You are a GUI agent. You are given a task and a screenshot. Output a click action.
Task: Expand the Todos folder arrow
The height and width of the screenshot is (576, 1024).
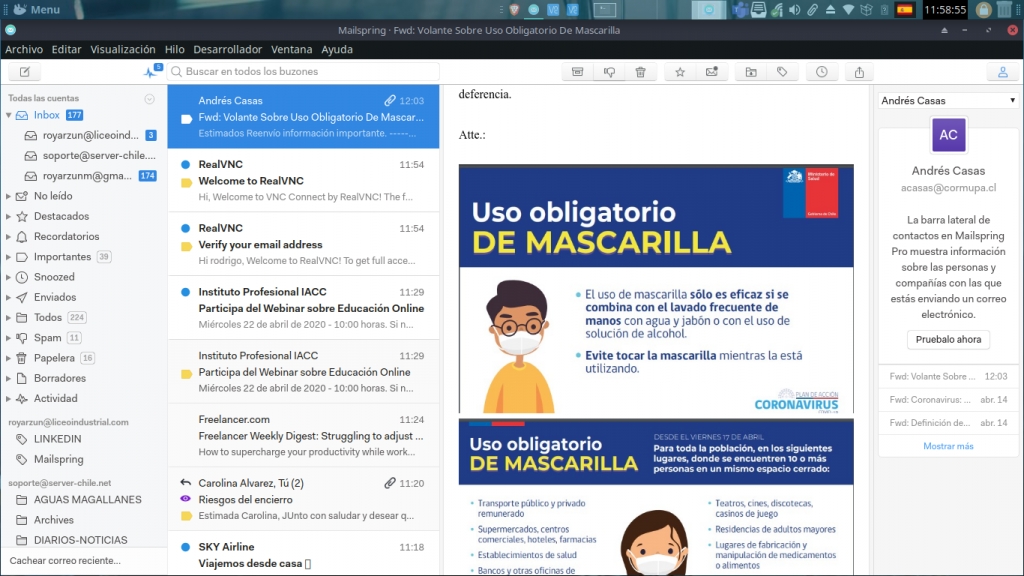8,317
